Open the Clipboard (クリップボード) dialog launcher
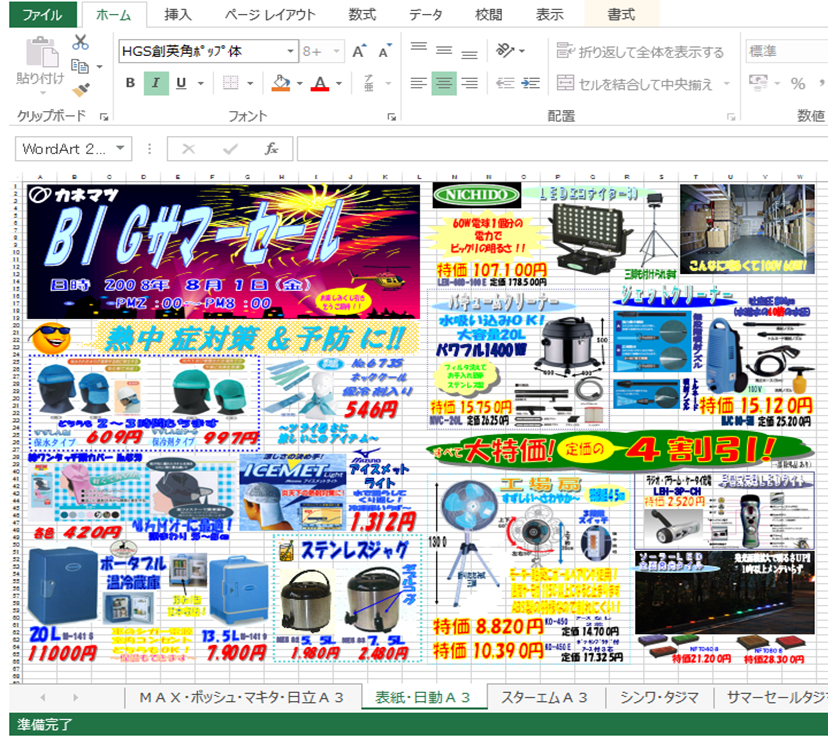 (104, 117)
